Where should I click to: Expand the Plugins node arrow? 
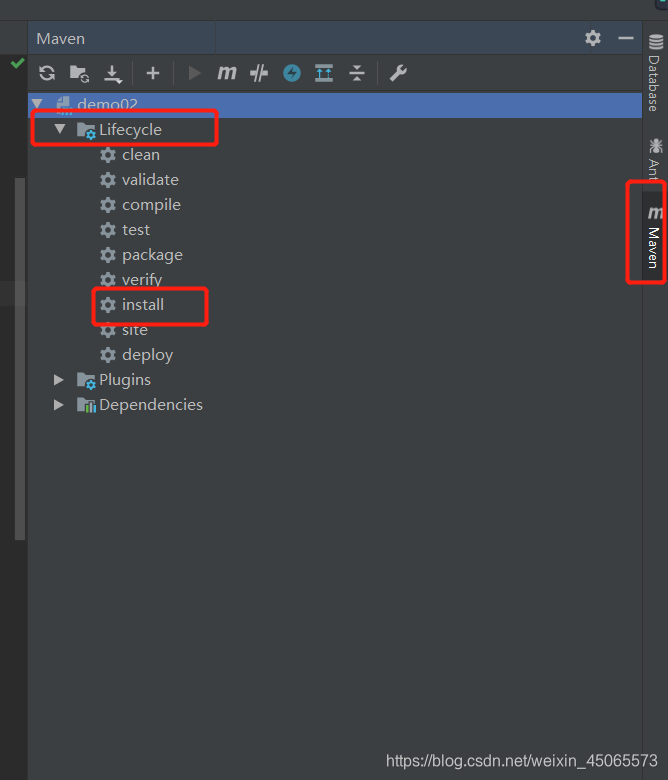point(59,380)
